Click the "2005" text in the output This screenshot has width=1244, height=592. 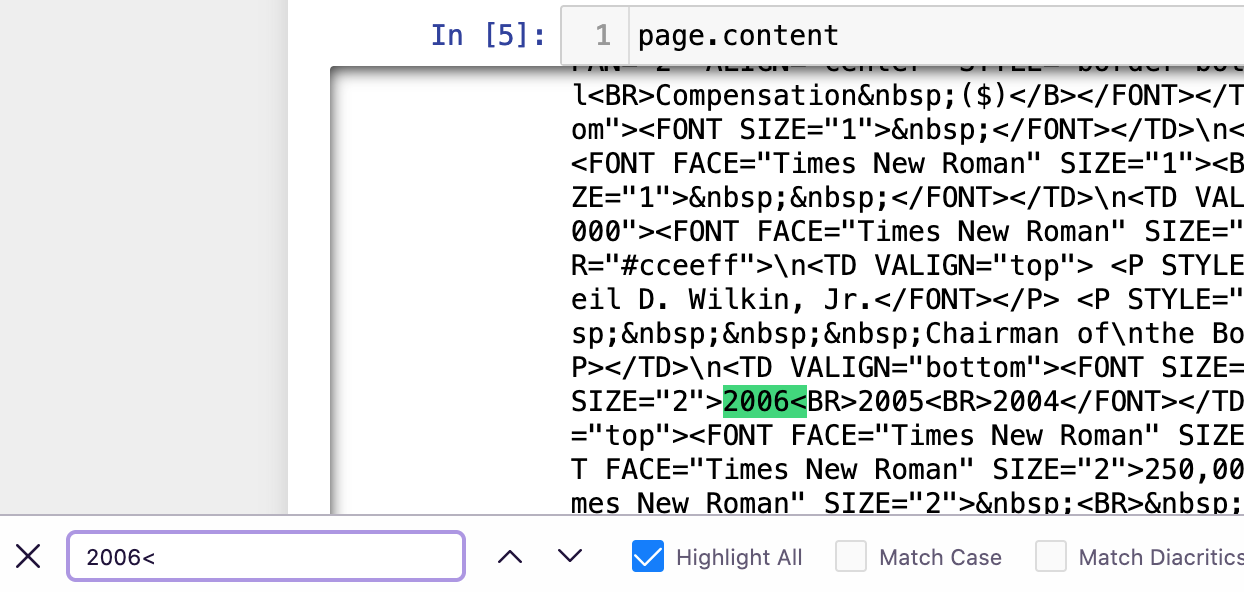coord(891,401)
